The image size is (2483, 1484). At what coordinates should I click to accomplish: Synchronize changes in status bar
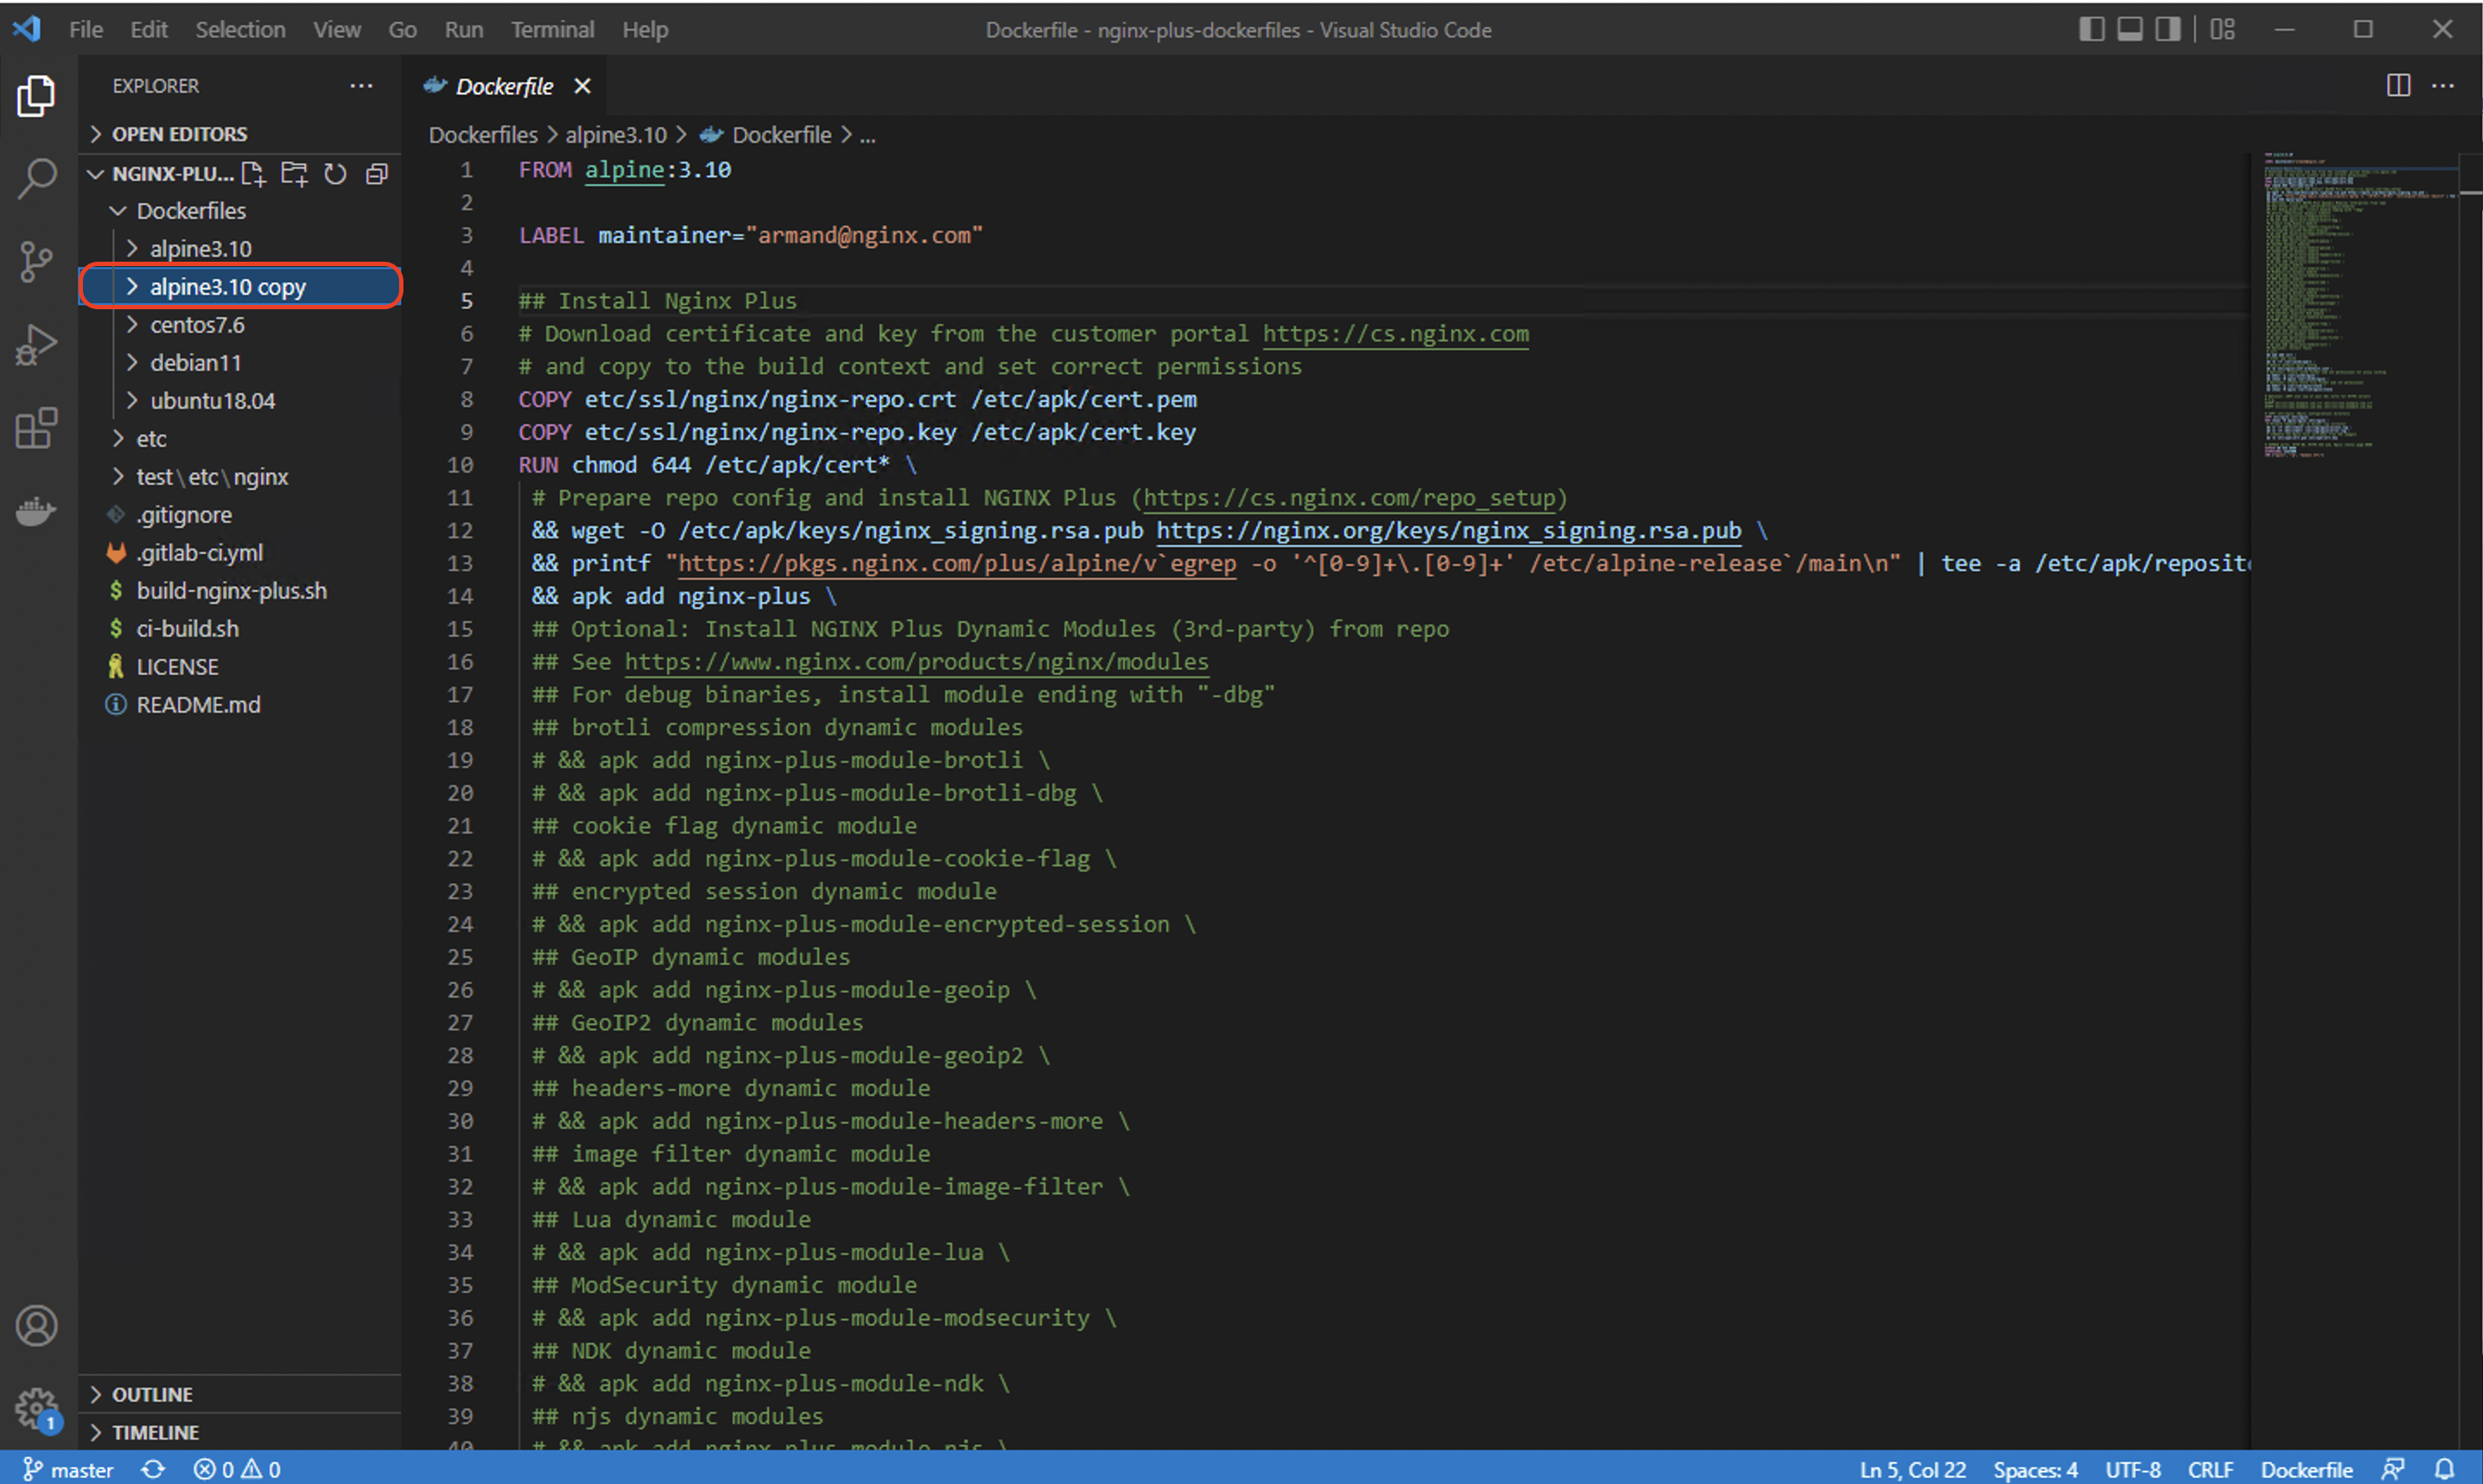point(153,1469)
